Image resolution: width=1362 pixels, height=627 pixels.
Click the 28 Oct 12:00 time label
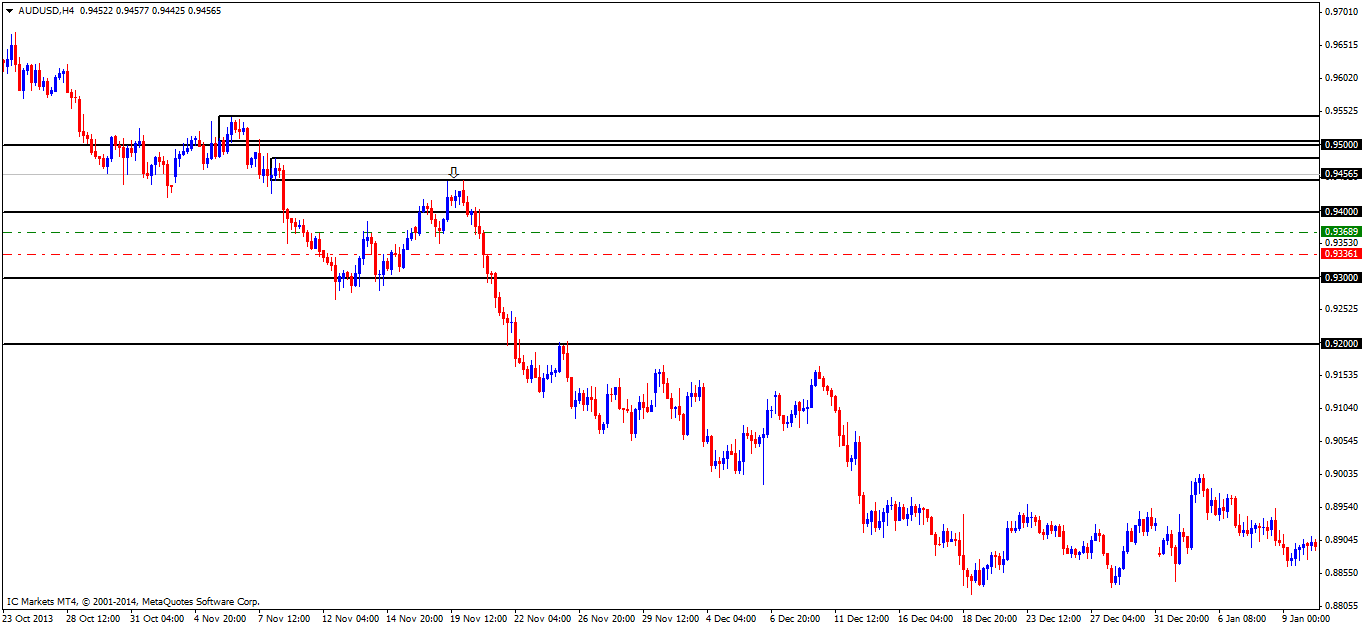click(93, 619)
